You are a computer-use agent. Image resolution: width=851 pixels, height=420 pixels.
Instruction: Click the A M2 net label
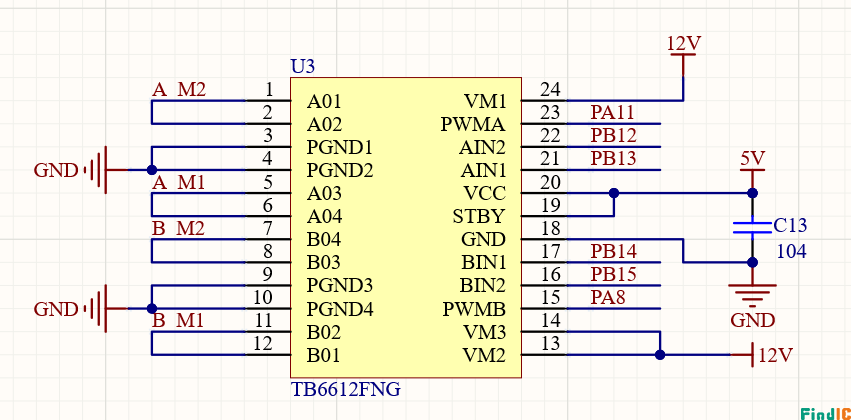179,90
